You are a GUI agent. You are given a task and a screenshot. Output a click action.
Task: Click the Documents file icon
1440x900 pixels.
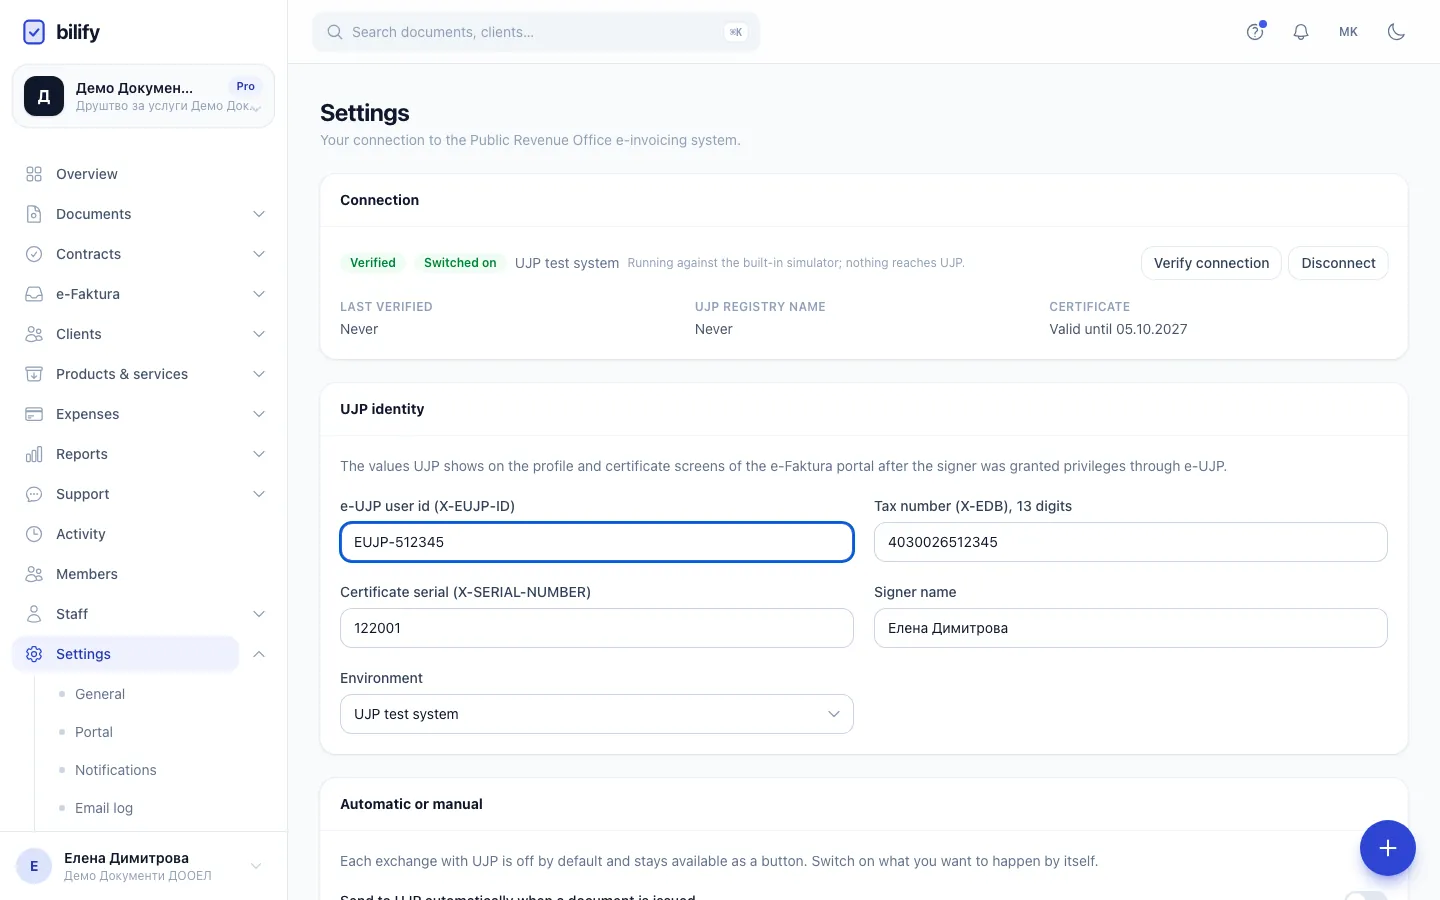34,214
